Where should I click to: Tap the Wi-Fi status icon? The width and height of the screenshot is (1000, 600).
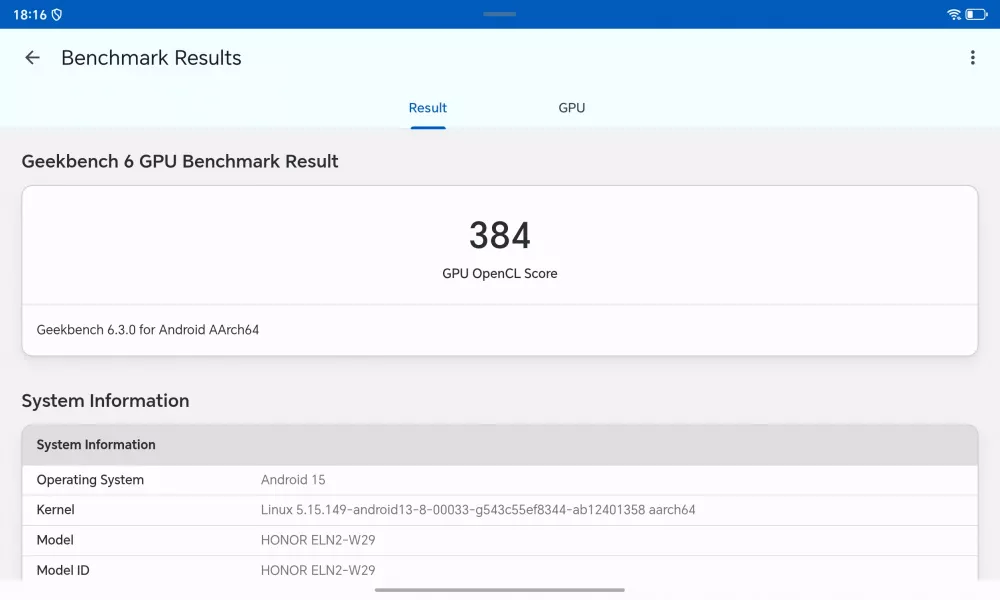coord(953,14)
